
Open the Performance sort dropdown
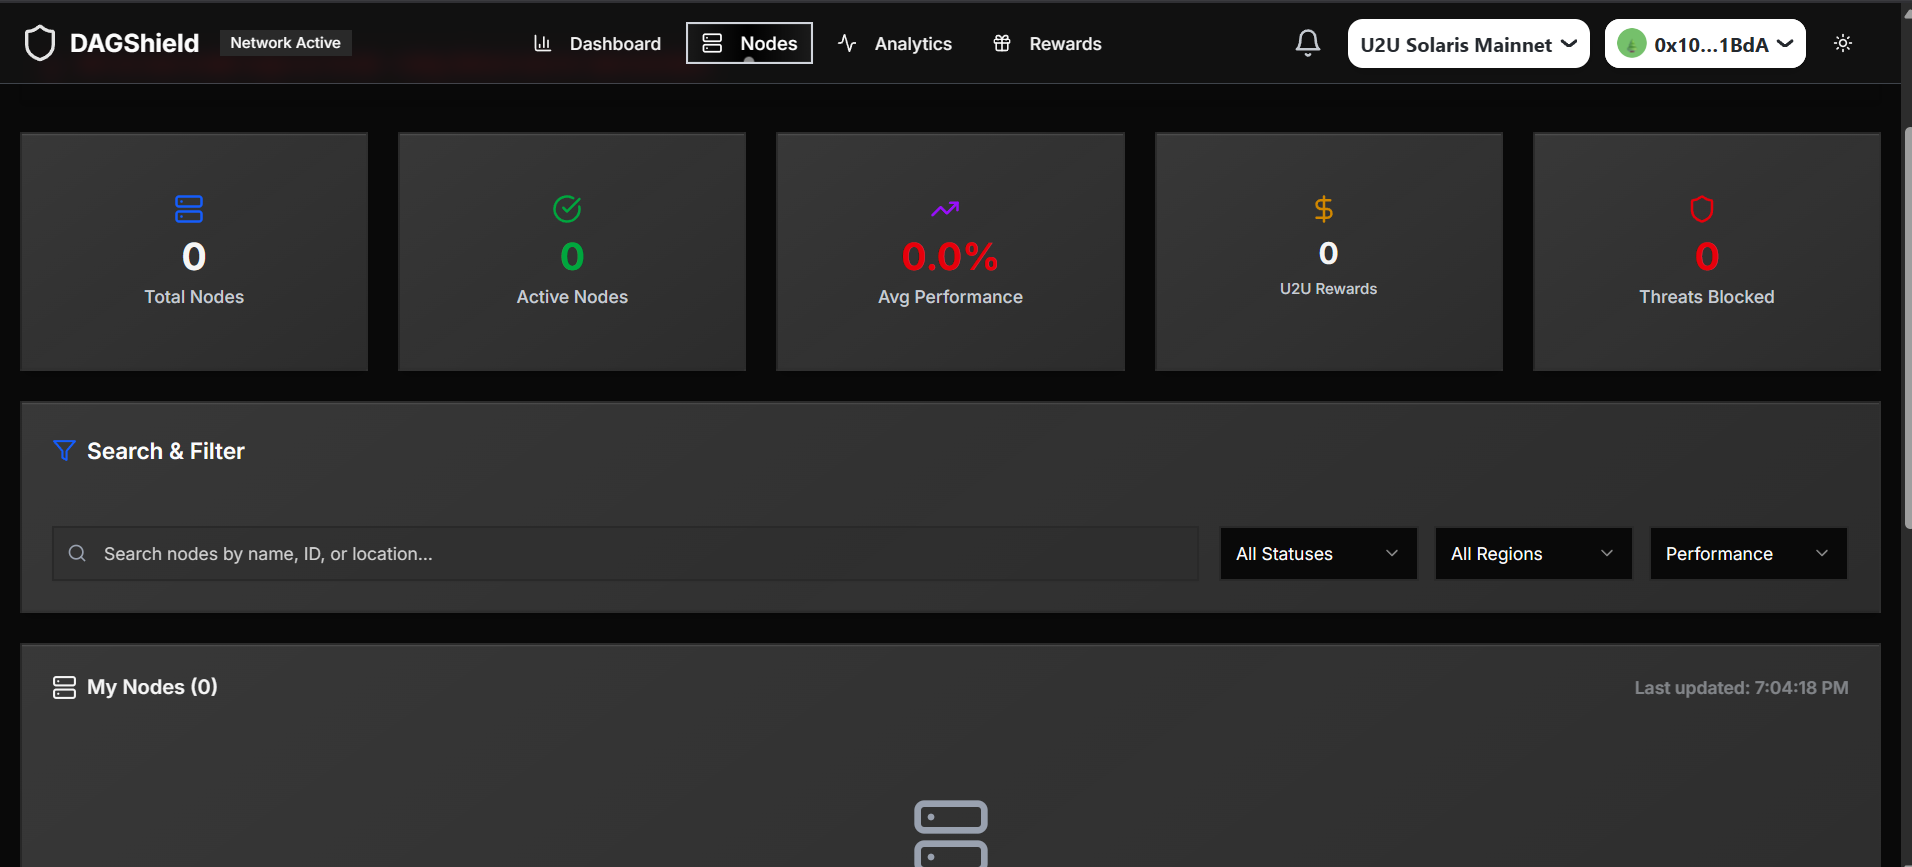tap(1747, 554)
